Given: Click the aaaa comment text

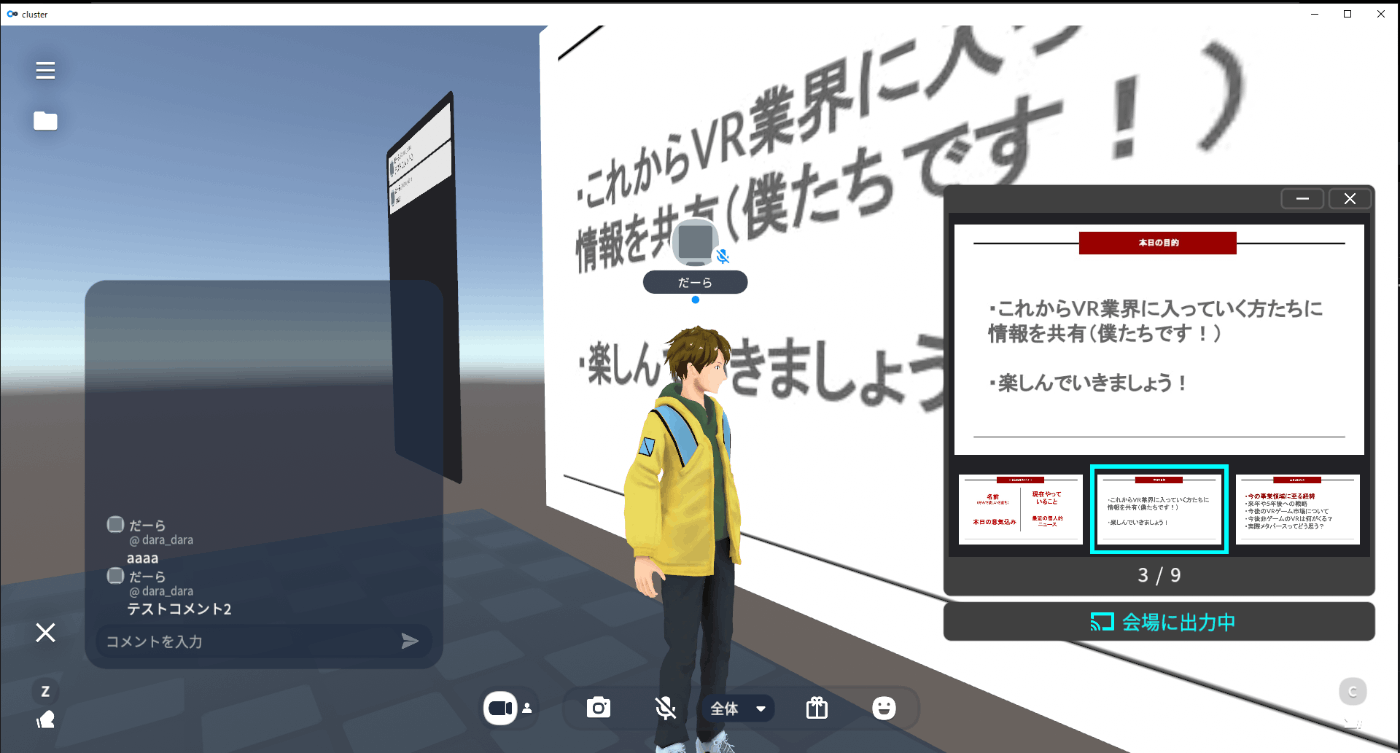Looking at the screenshot, I should pyautogui.click(x=143, y=558).
